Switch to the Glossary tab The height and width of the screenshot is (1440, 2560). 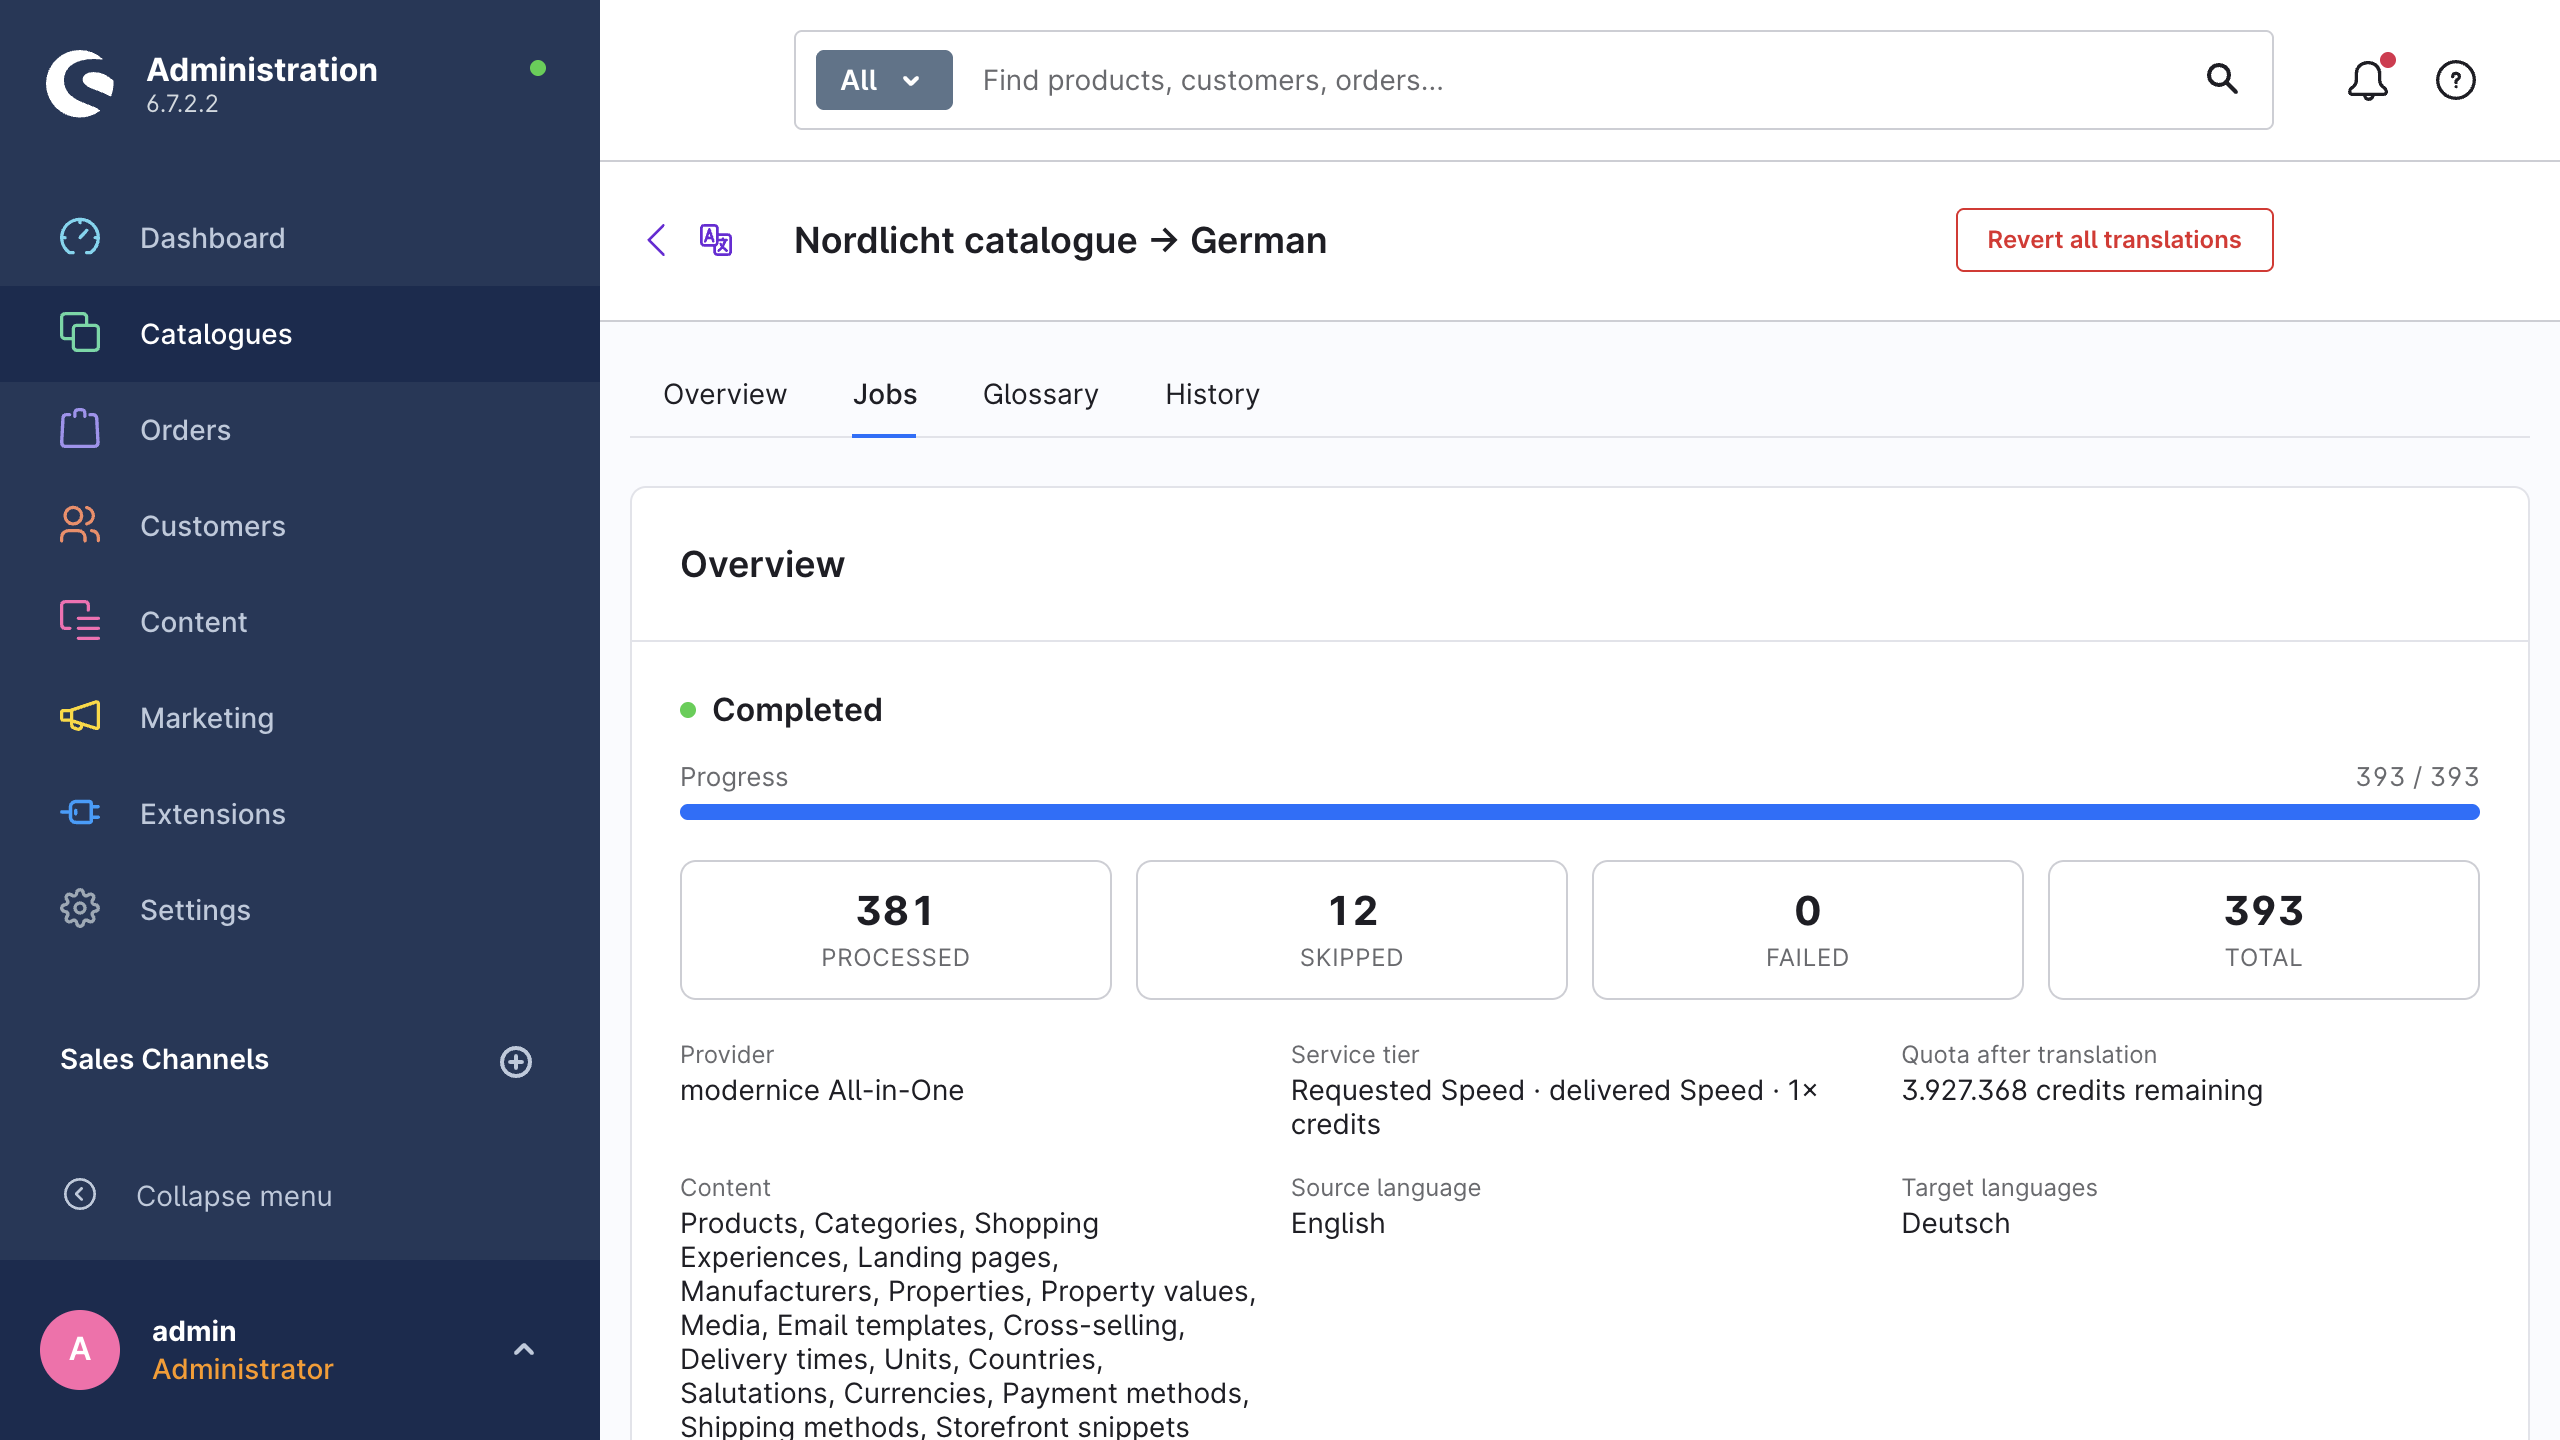click(x=1040, y=394)
